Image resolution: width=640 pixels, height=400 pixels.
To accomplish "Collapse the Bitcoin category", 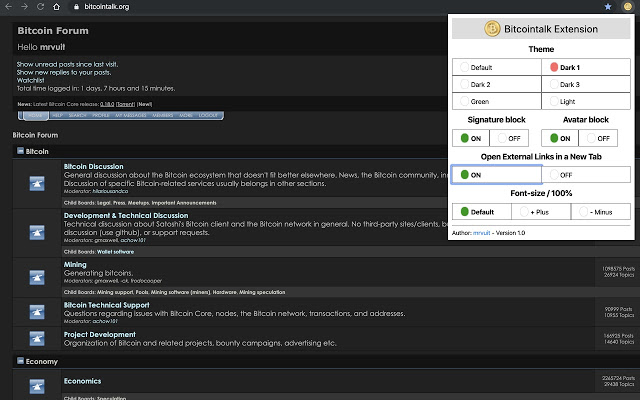I will (20, 151).
